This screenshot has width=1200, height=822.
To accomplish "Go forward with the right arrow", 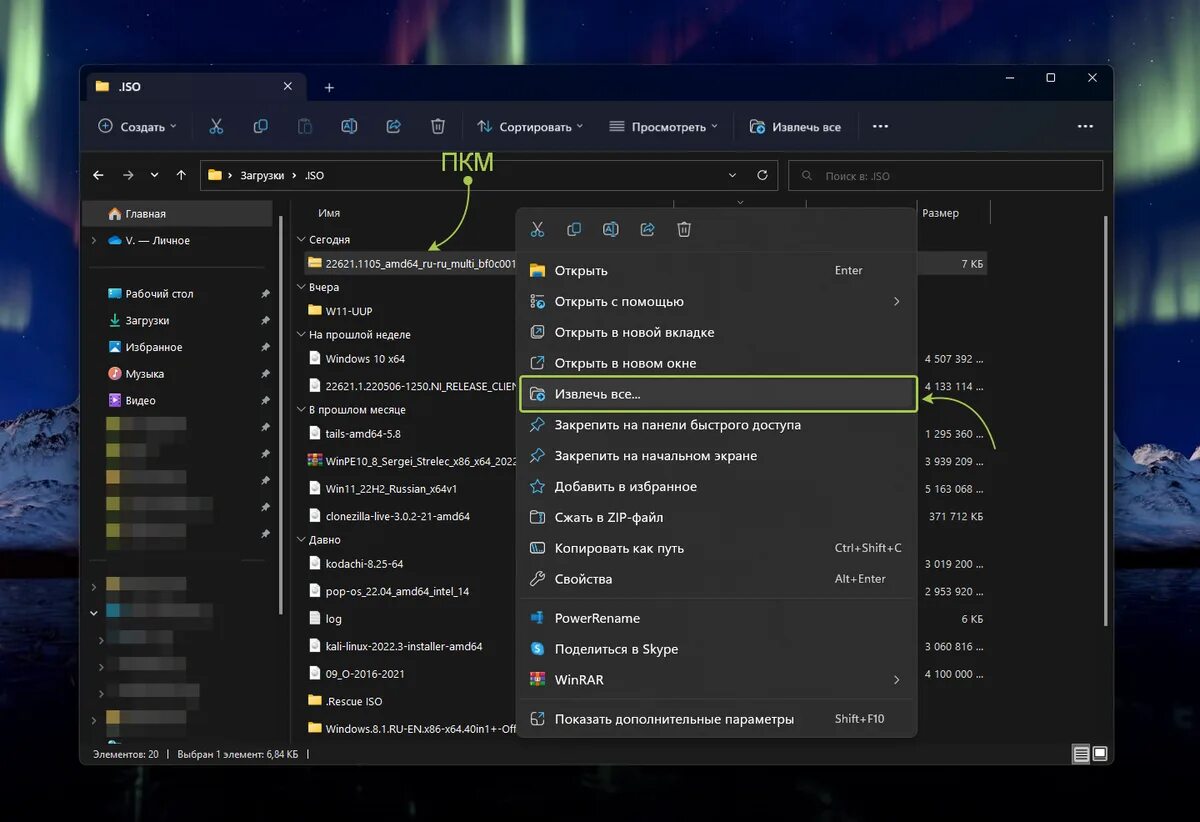I will point(128,175).
